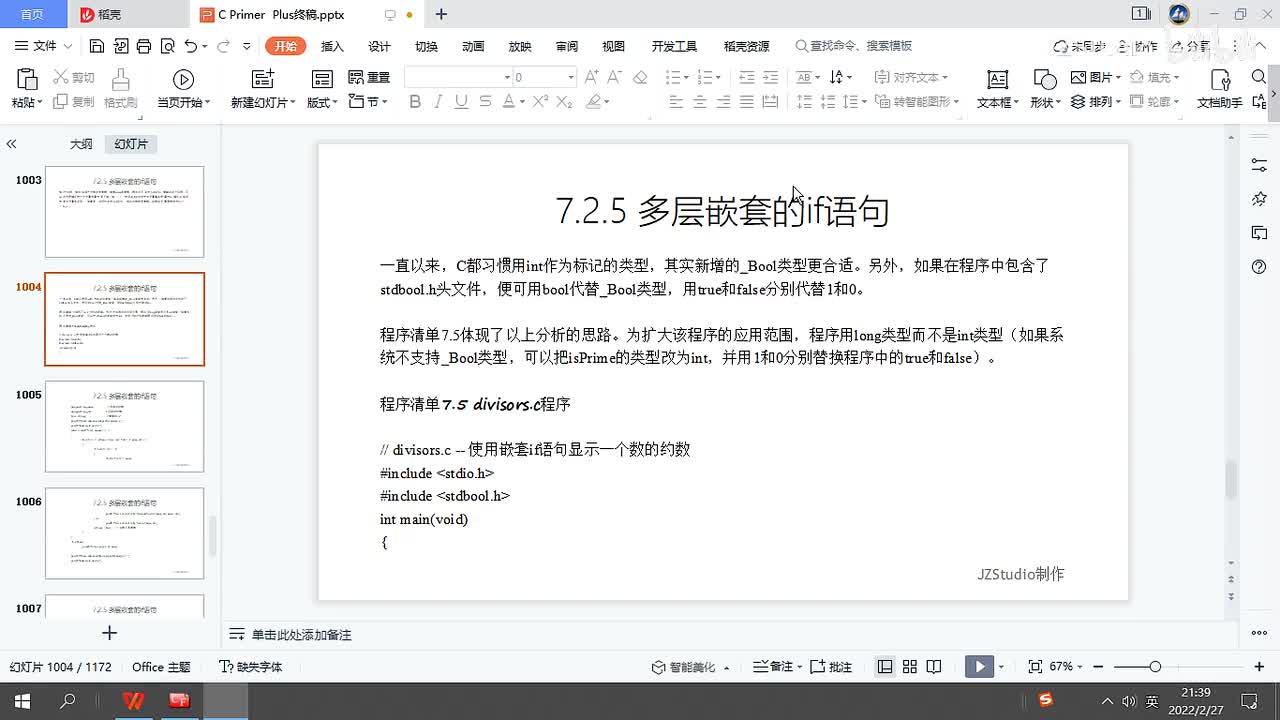Open Windows Start menu
Screen dimensions: 1280x720
[21, 701]
